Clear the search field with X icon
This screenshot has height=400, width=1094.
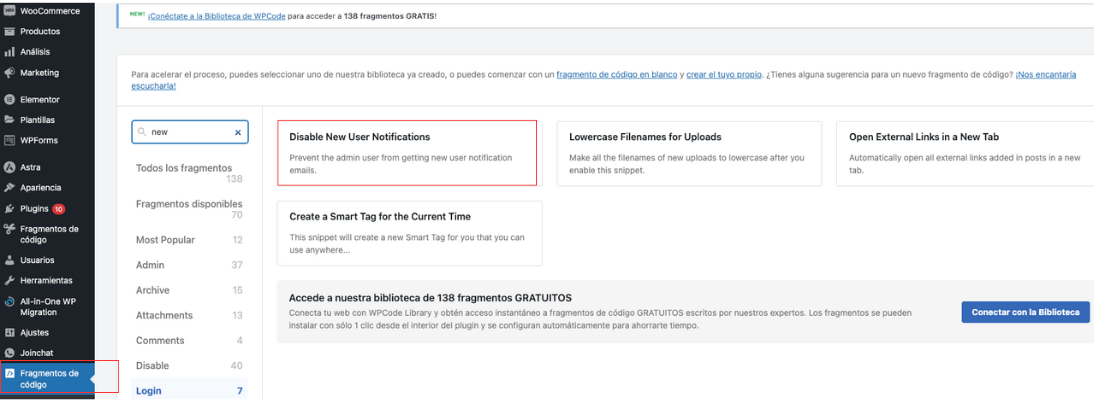[238, 132]
